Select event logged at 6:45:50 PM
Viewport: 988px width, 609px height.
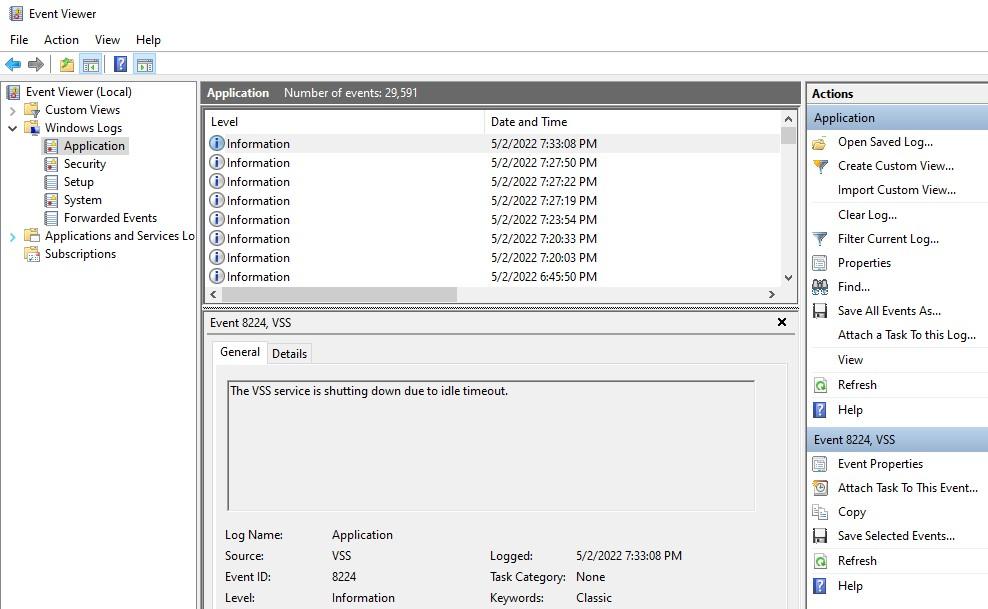click(493, 276)
